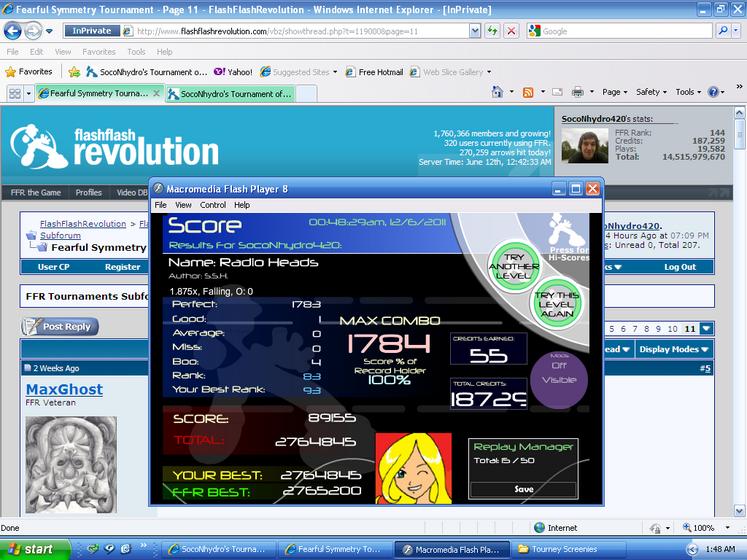Open the Page dropdown menu

pos(615,92)
